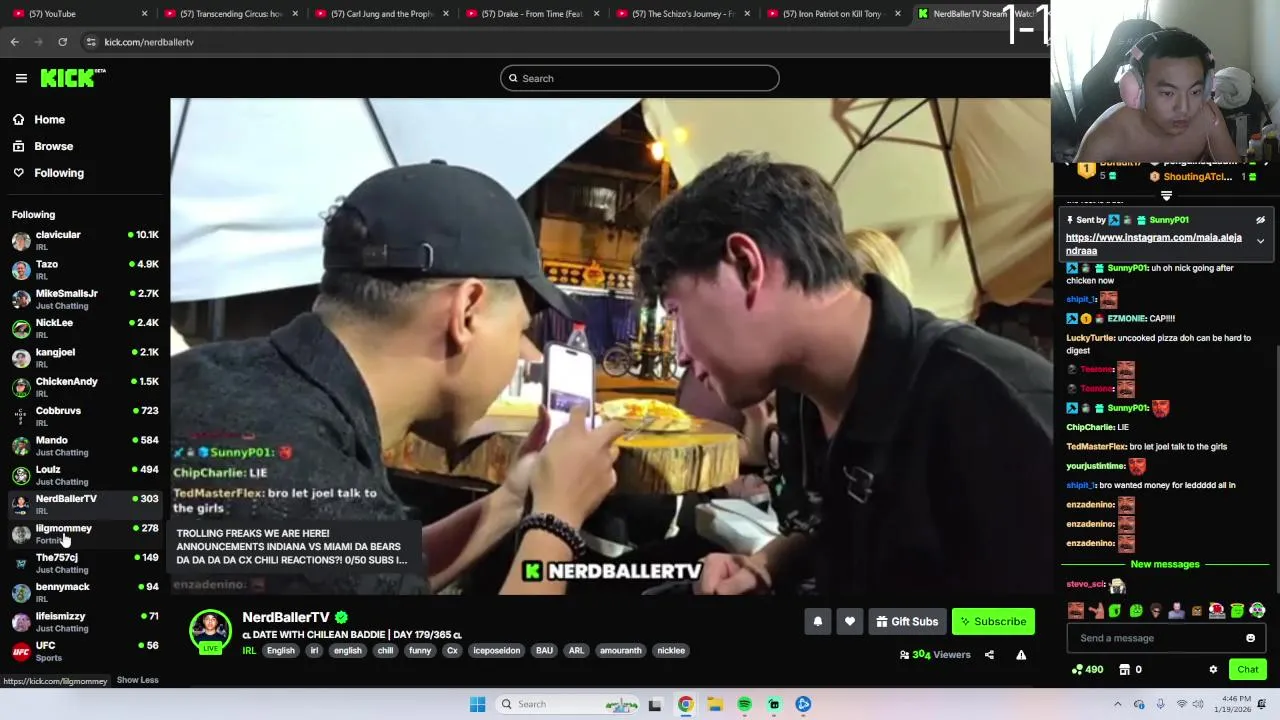Image resolution: width=1280 pixels, height=720 pixels.
Task: Click kangjoel avatar in sidebar
Action: coord(21,357)
